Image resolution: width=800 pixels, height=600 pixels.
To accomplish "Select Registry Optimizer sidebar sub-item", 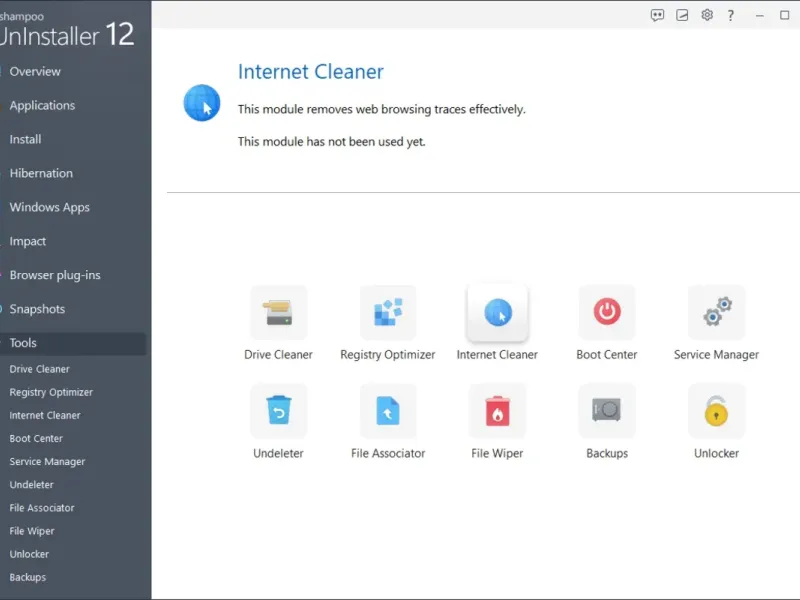I will (51, 392).
